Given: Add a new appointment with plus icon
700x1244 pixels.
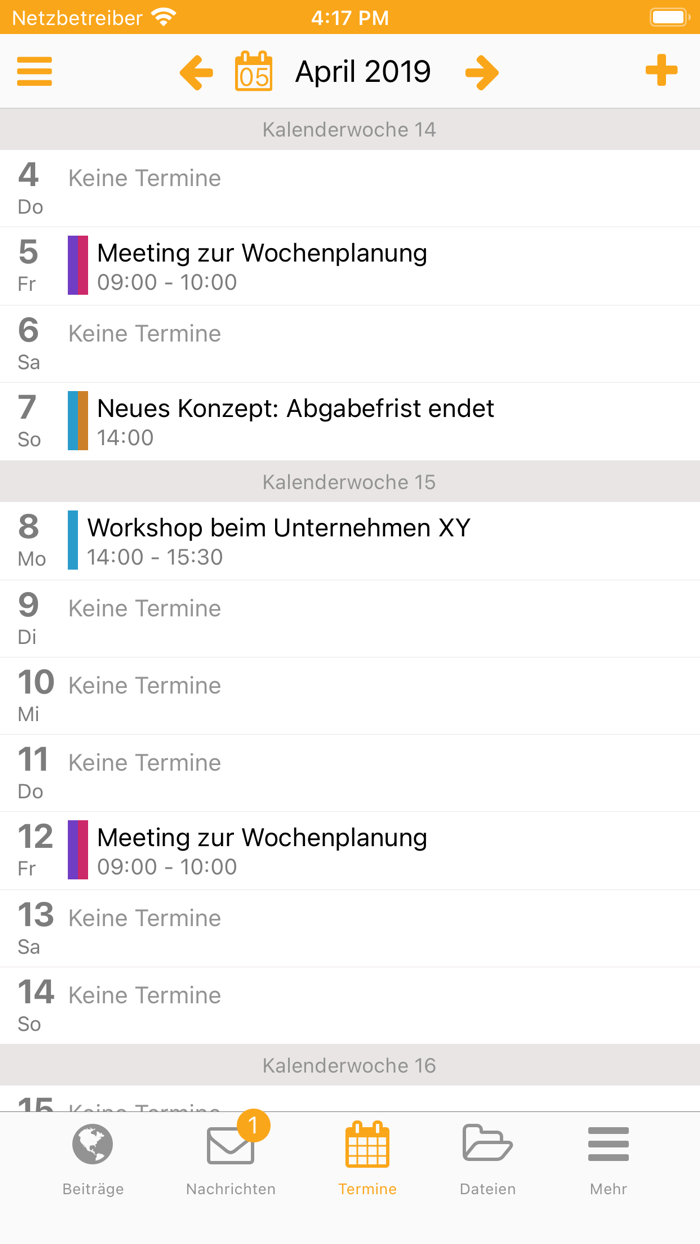Looking at the screenshot, I should [661, 72].
